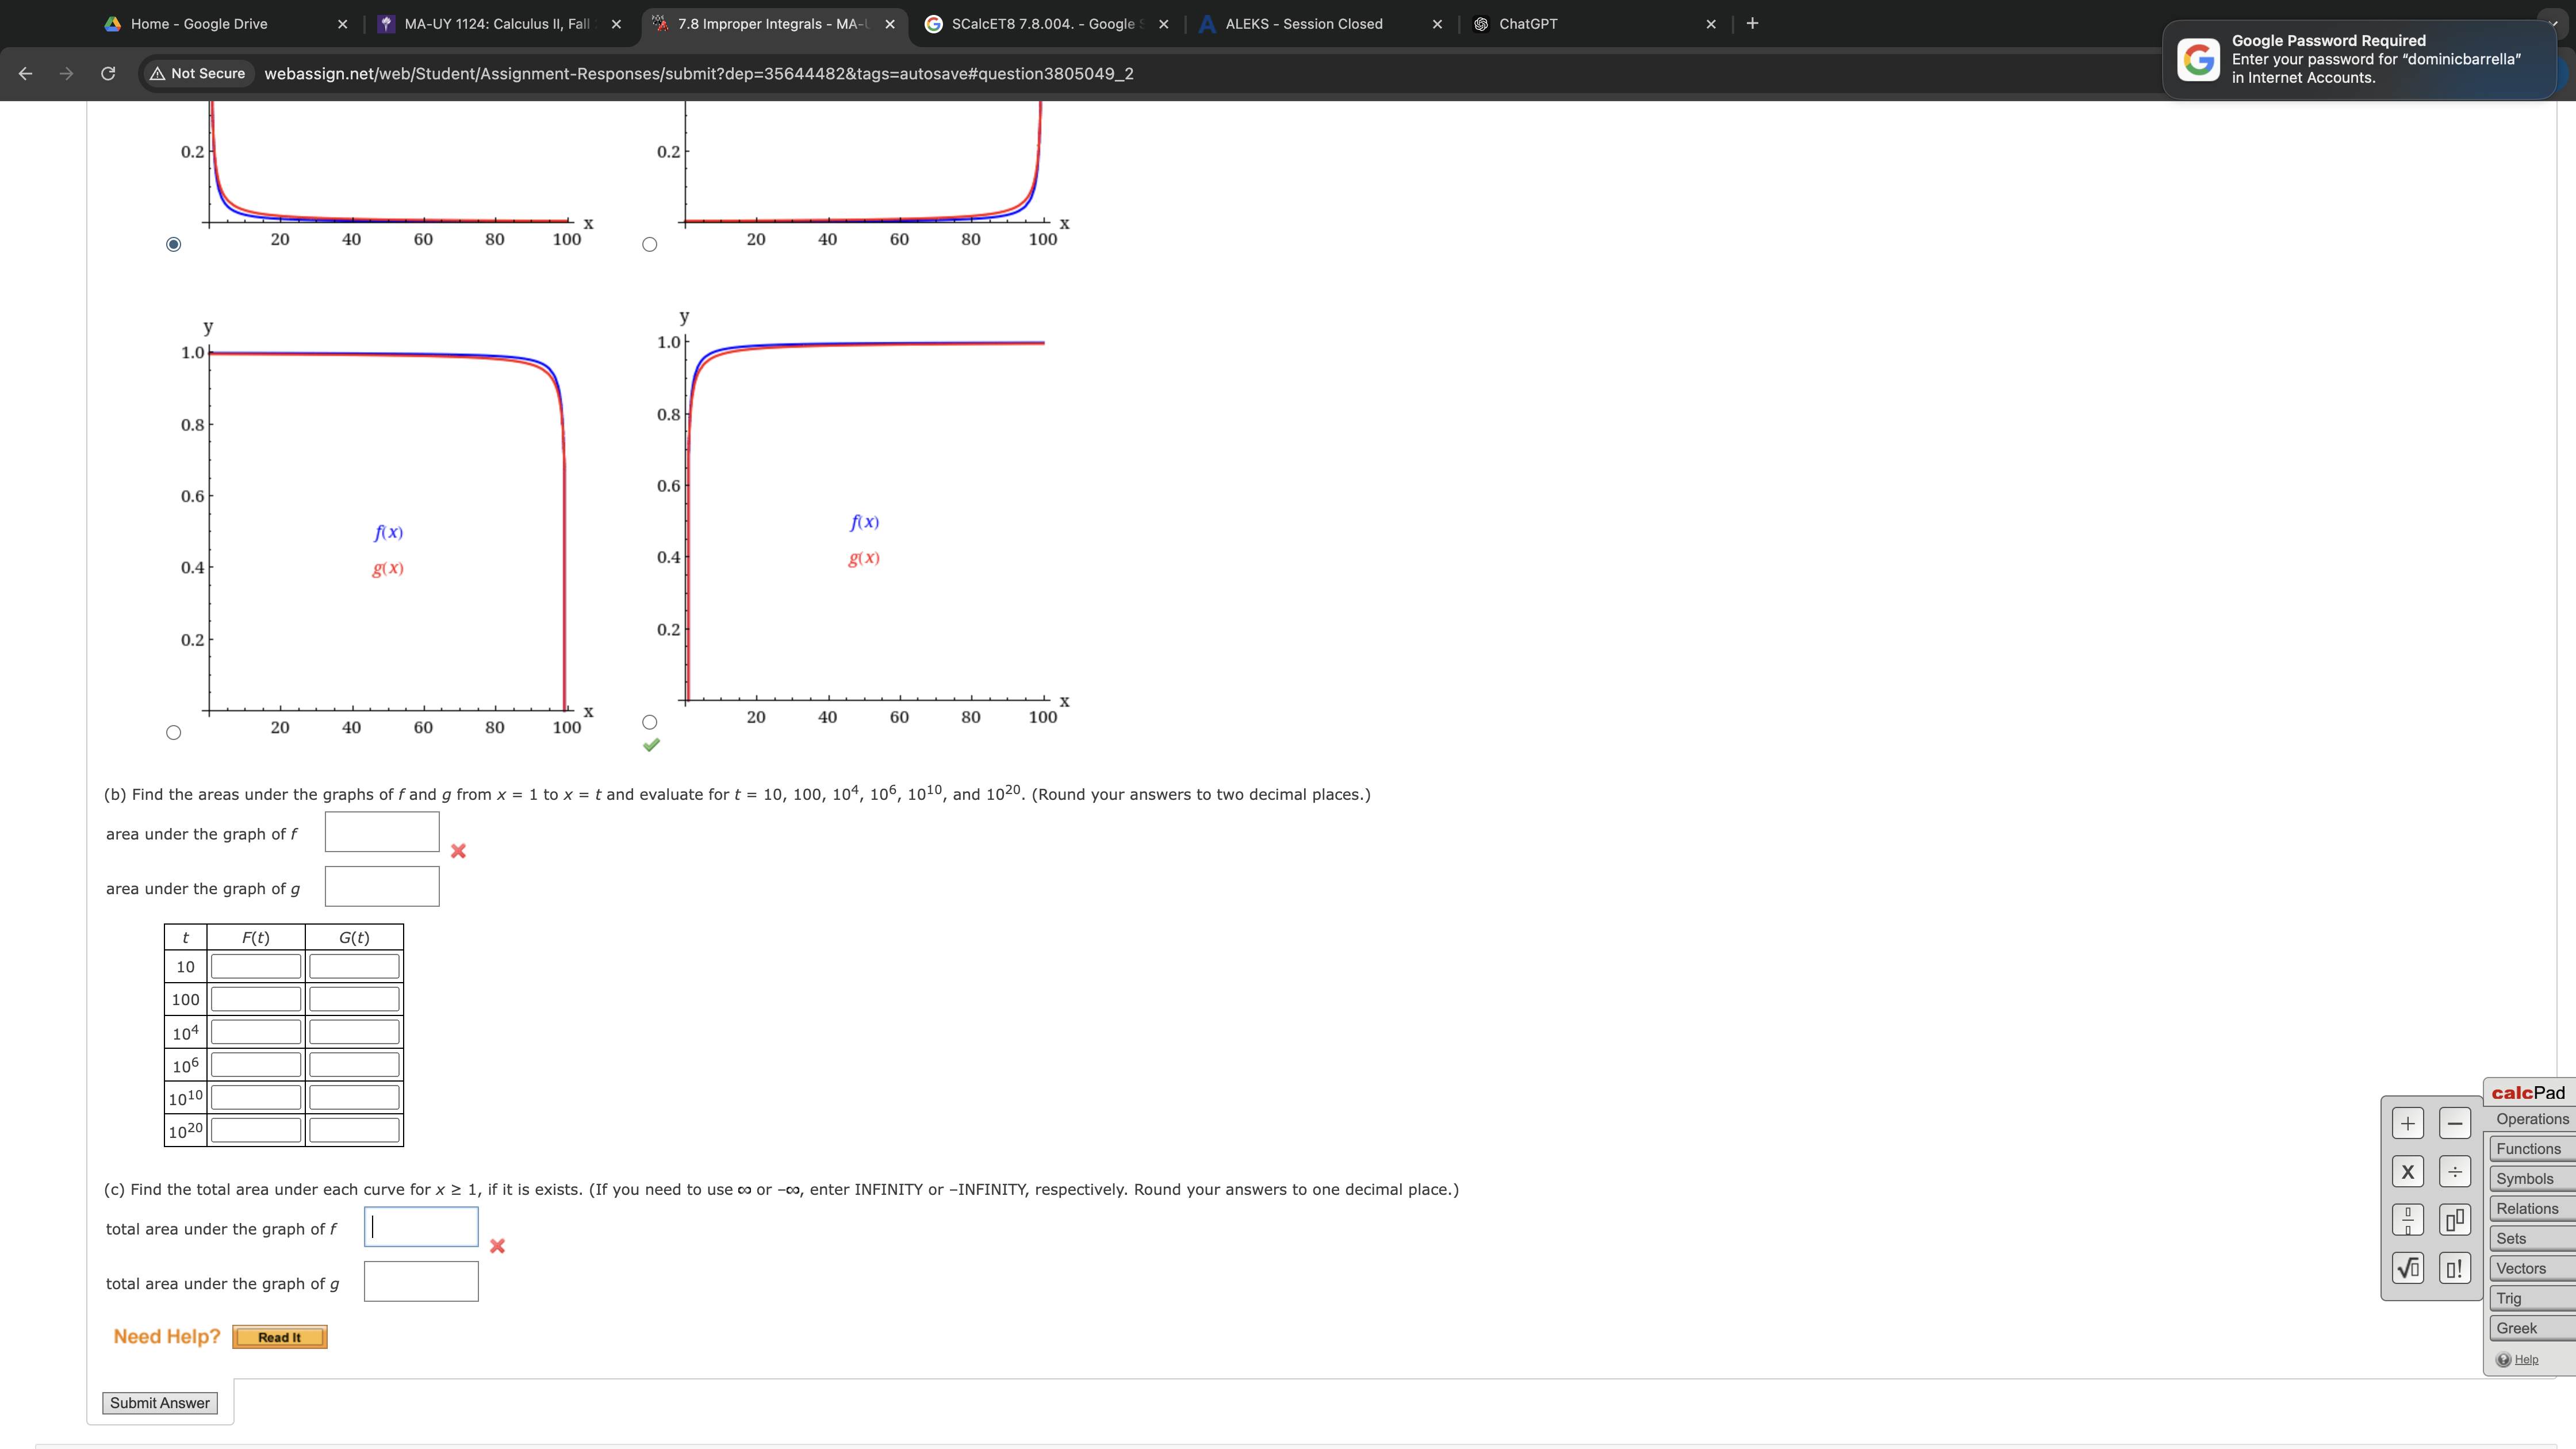Click the plus operator on calcPad
Screen dimensions: 2576x1449
coord(2408,1122)
